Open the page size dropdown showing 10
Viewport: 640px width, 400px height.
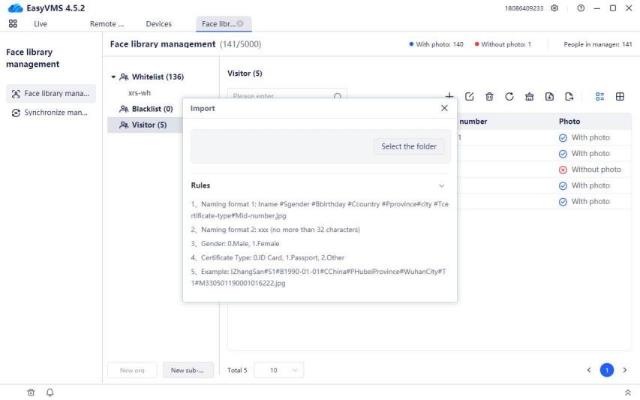279,370
